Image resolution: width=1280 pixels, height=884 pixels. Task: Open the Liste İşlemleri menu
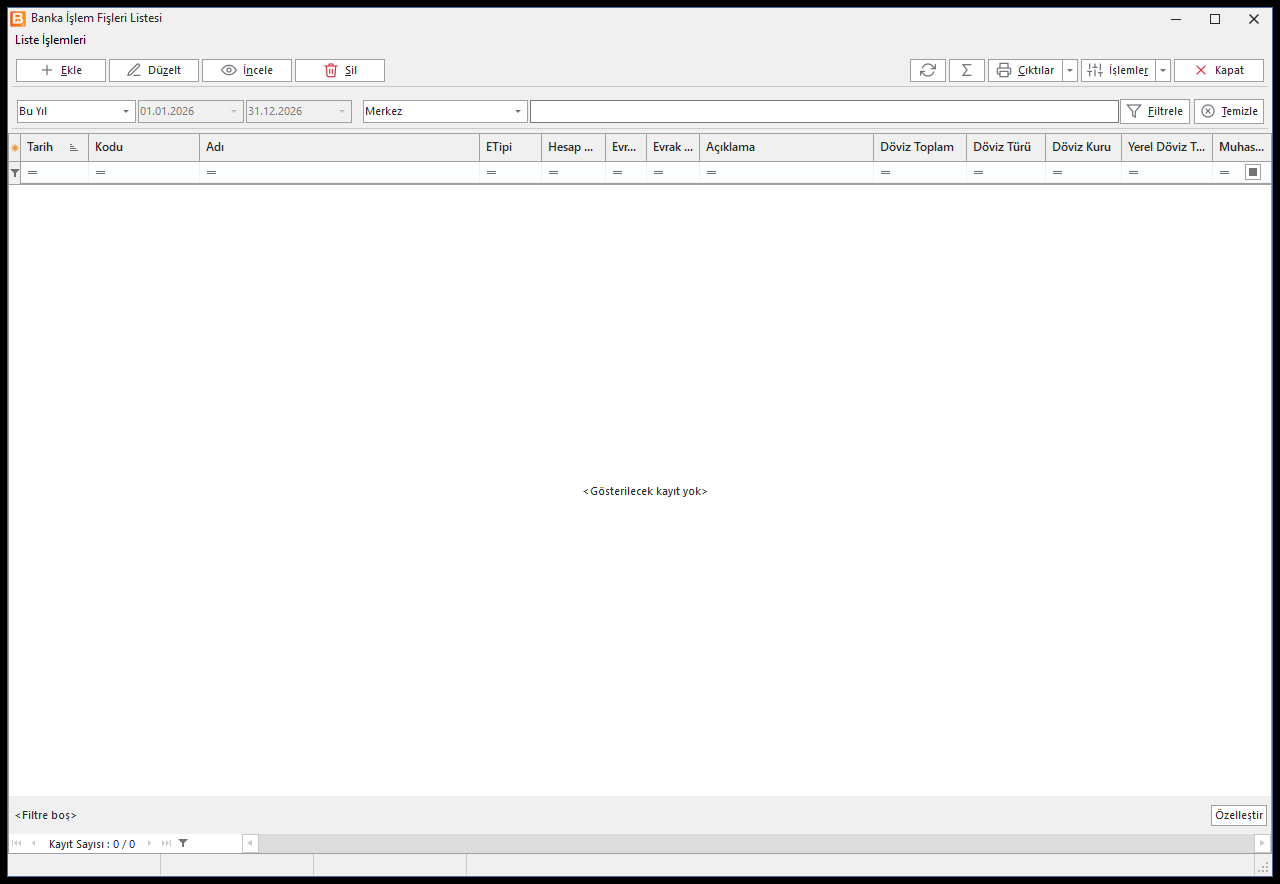50,40
